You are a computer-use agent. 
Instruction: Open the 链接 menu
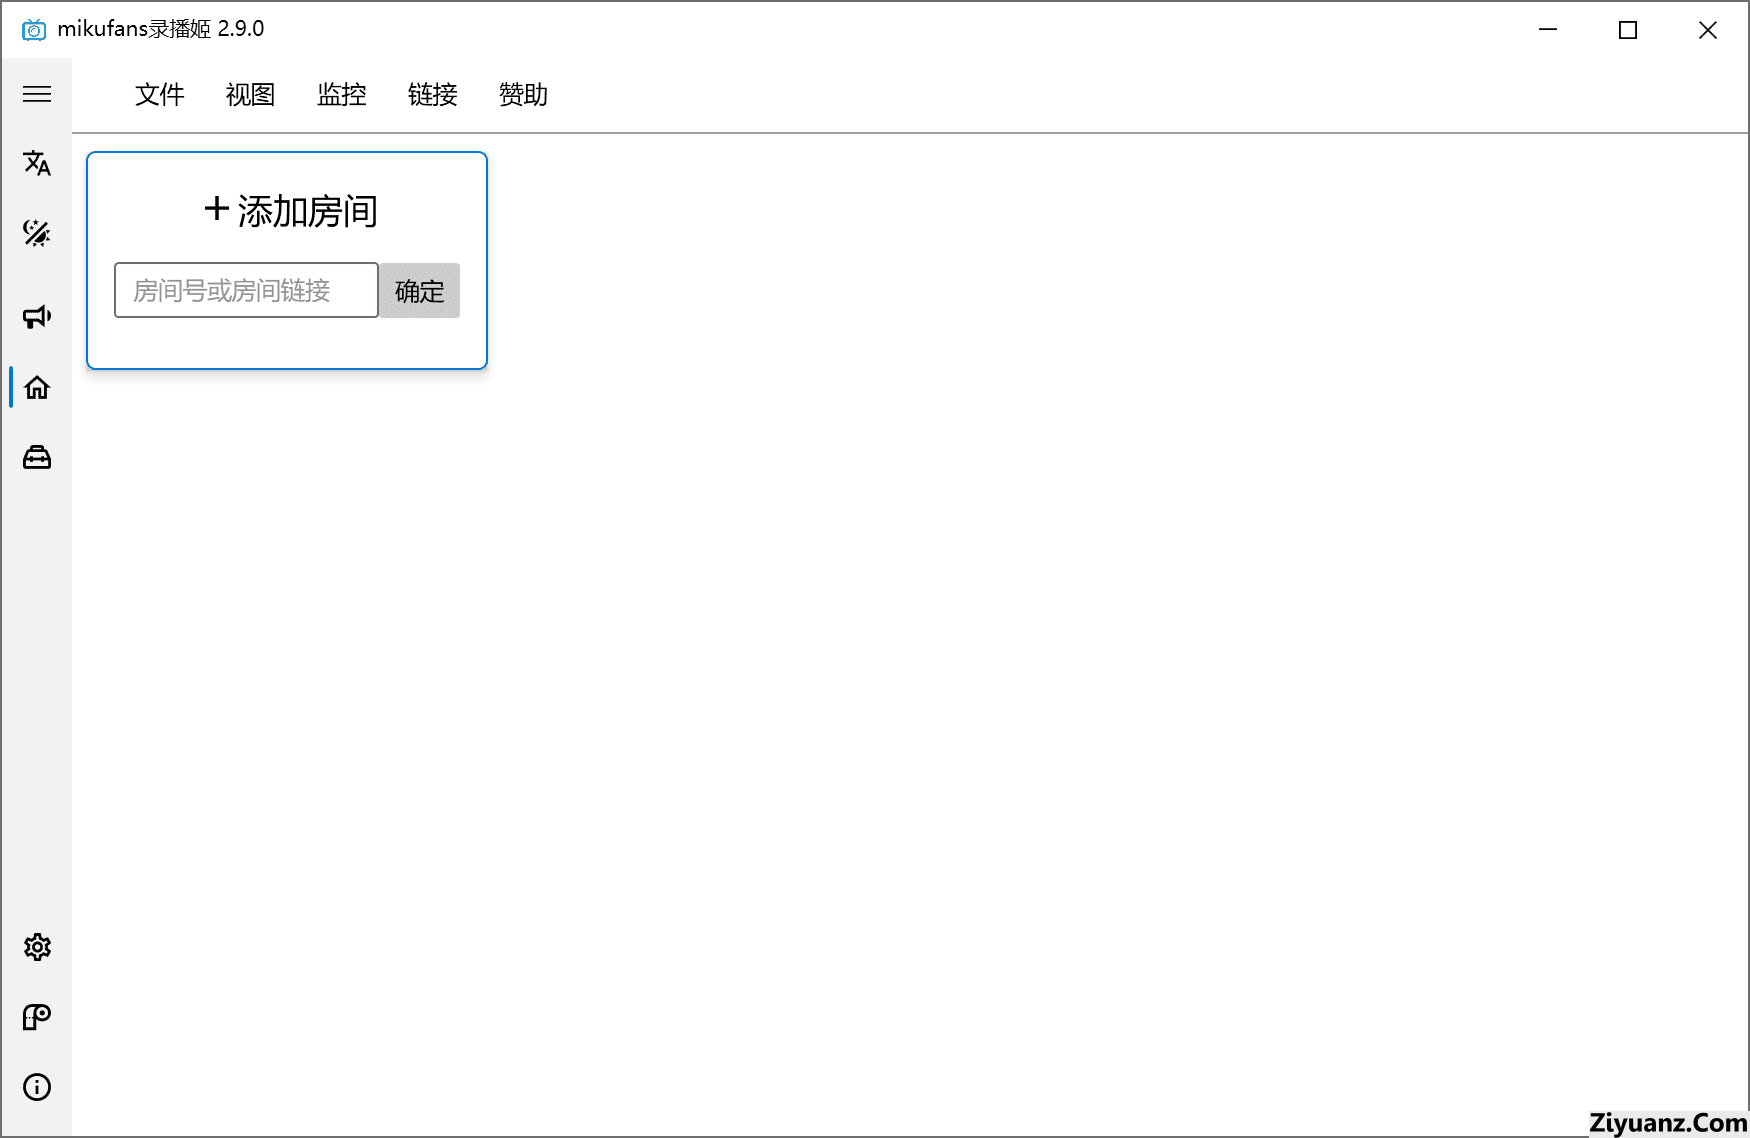(433, 95)
